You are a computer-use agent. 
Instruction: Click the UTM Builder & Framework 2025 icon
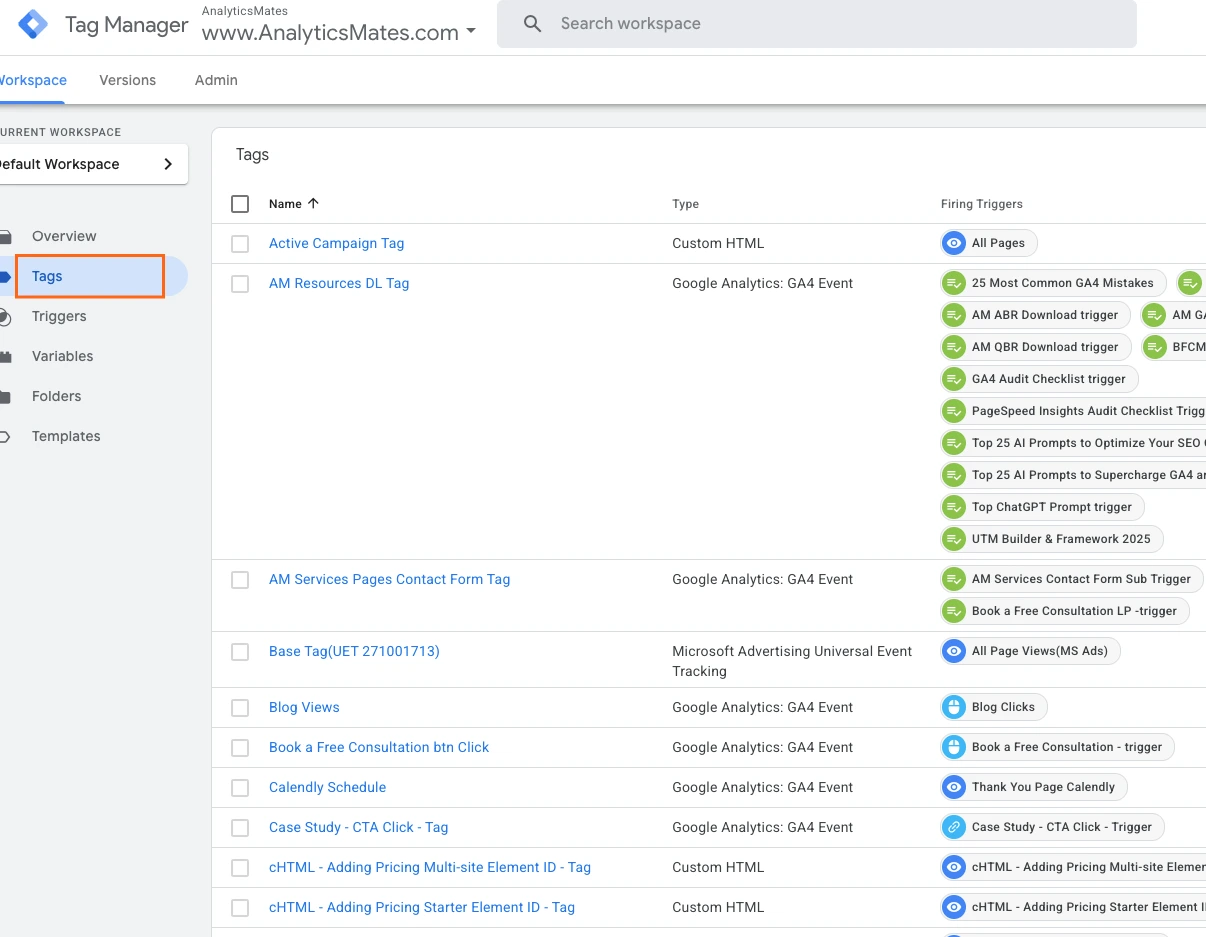(954, 539)
